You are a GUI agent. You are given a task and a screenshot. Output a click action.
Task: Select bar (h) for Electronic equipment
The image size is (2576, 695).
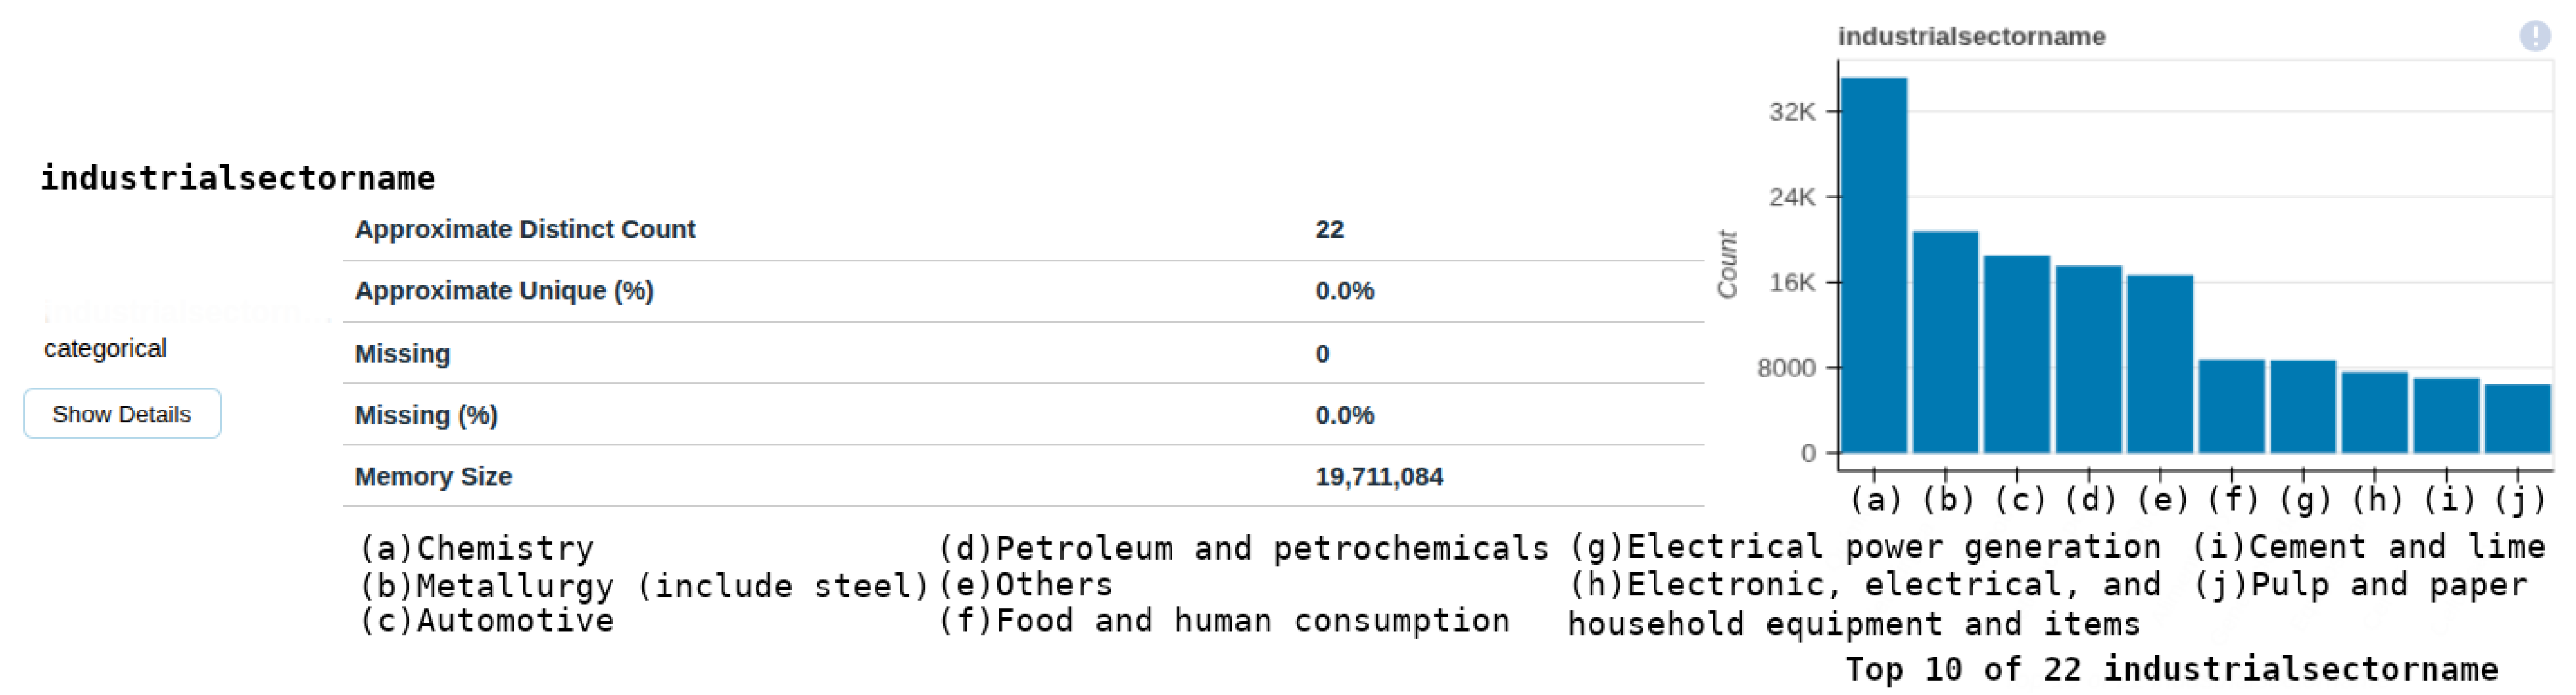point(2374,412)
